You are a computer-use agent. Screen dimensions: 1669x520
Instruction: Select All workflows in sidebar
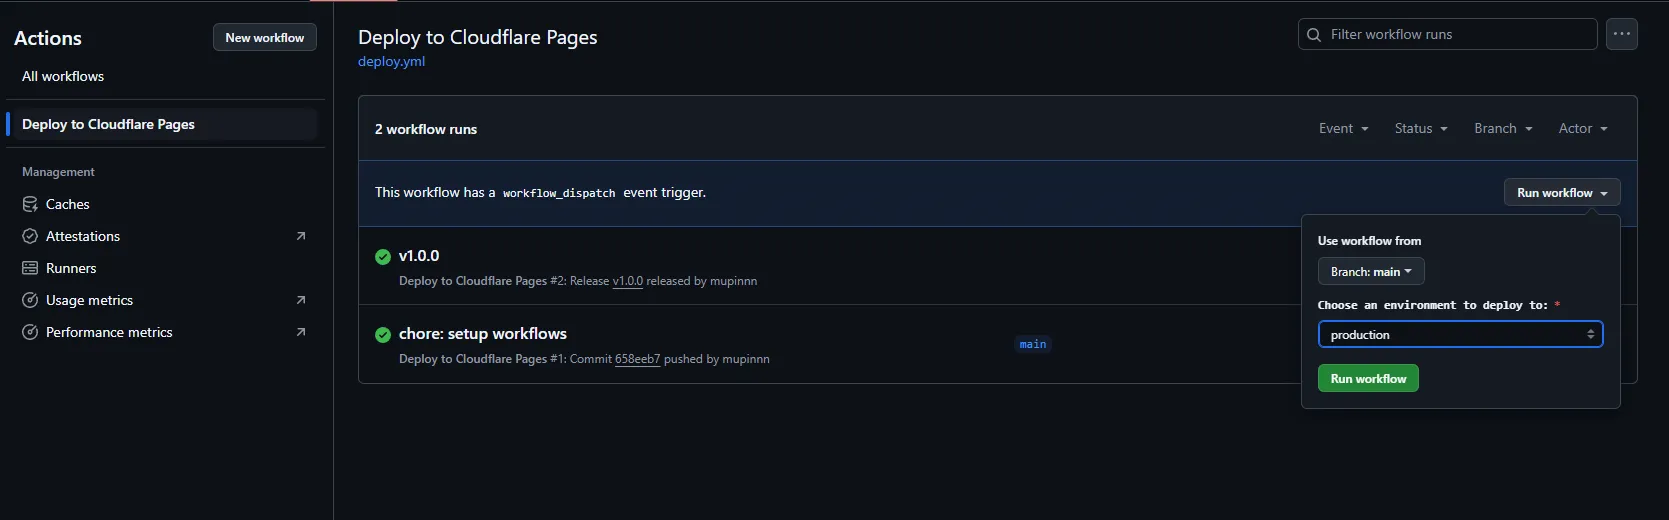(x=63, y=77)
